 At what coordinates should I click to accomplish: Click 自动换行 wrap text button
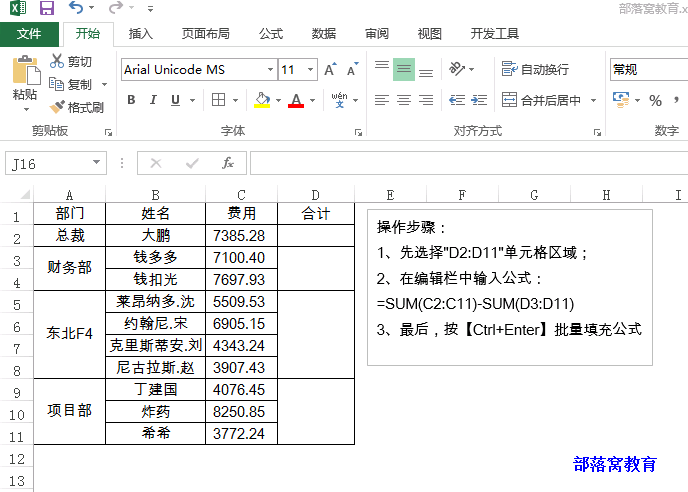(535, 69)
